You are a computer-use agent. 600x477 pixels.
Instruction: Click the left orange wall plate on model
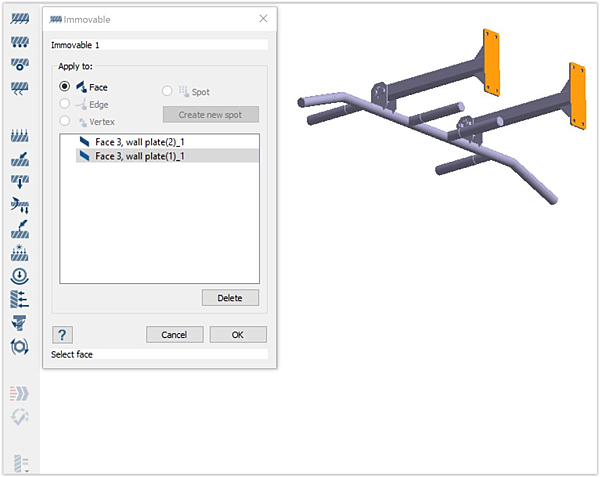(491, 62)
